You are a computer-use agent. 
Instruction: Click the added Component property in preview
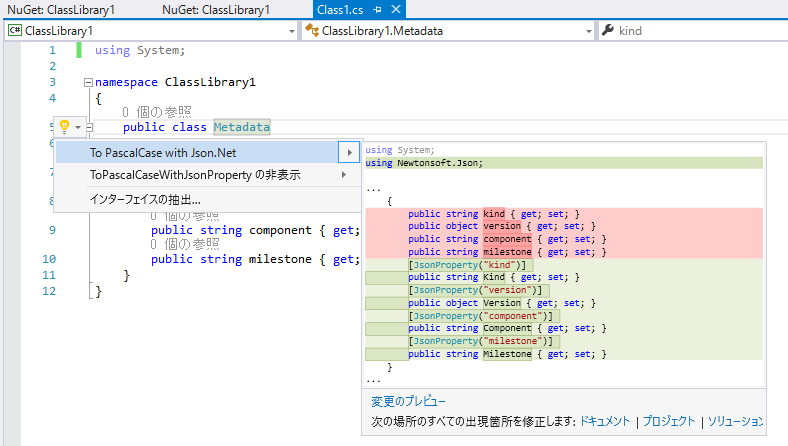[x=507, y=328]
